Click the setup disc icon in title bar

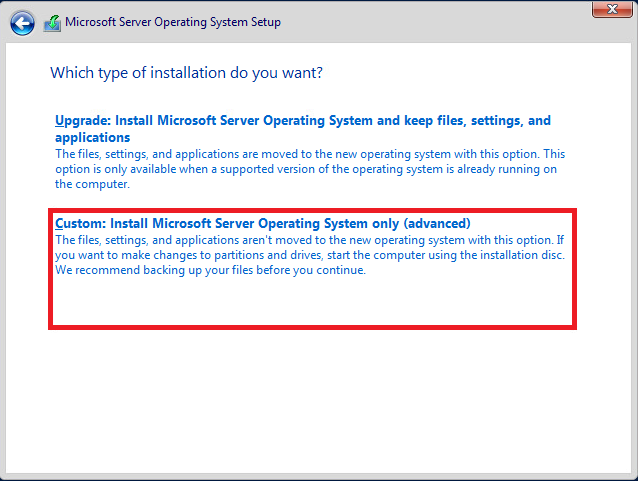tap(52, 22)
